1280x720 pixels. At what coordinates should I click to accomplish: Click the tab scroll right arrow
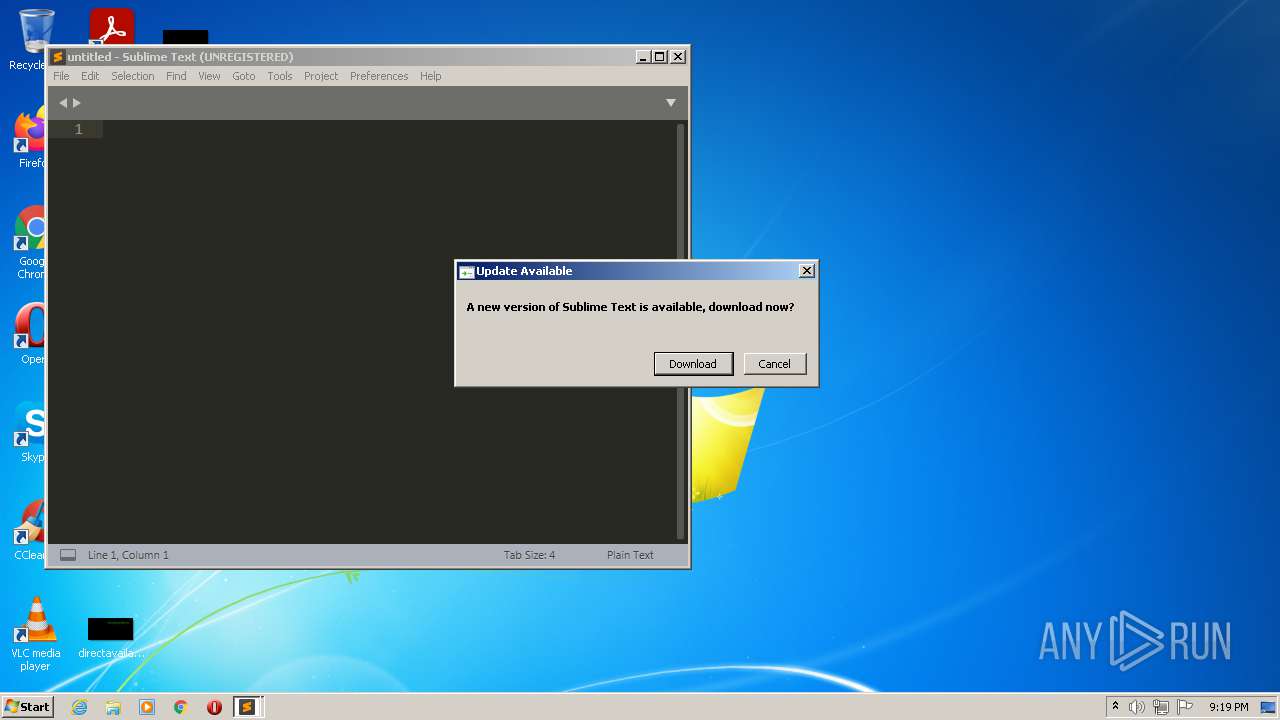click(77, 103)
